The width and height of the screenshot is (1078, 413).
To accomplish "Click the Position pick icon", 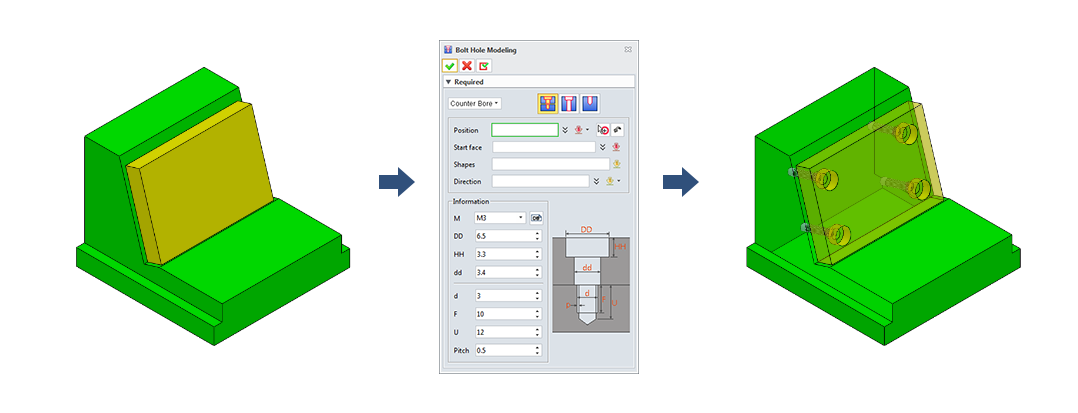I will tap(579, 129).
